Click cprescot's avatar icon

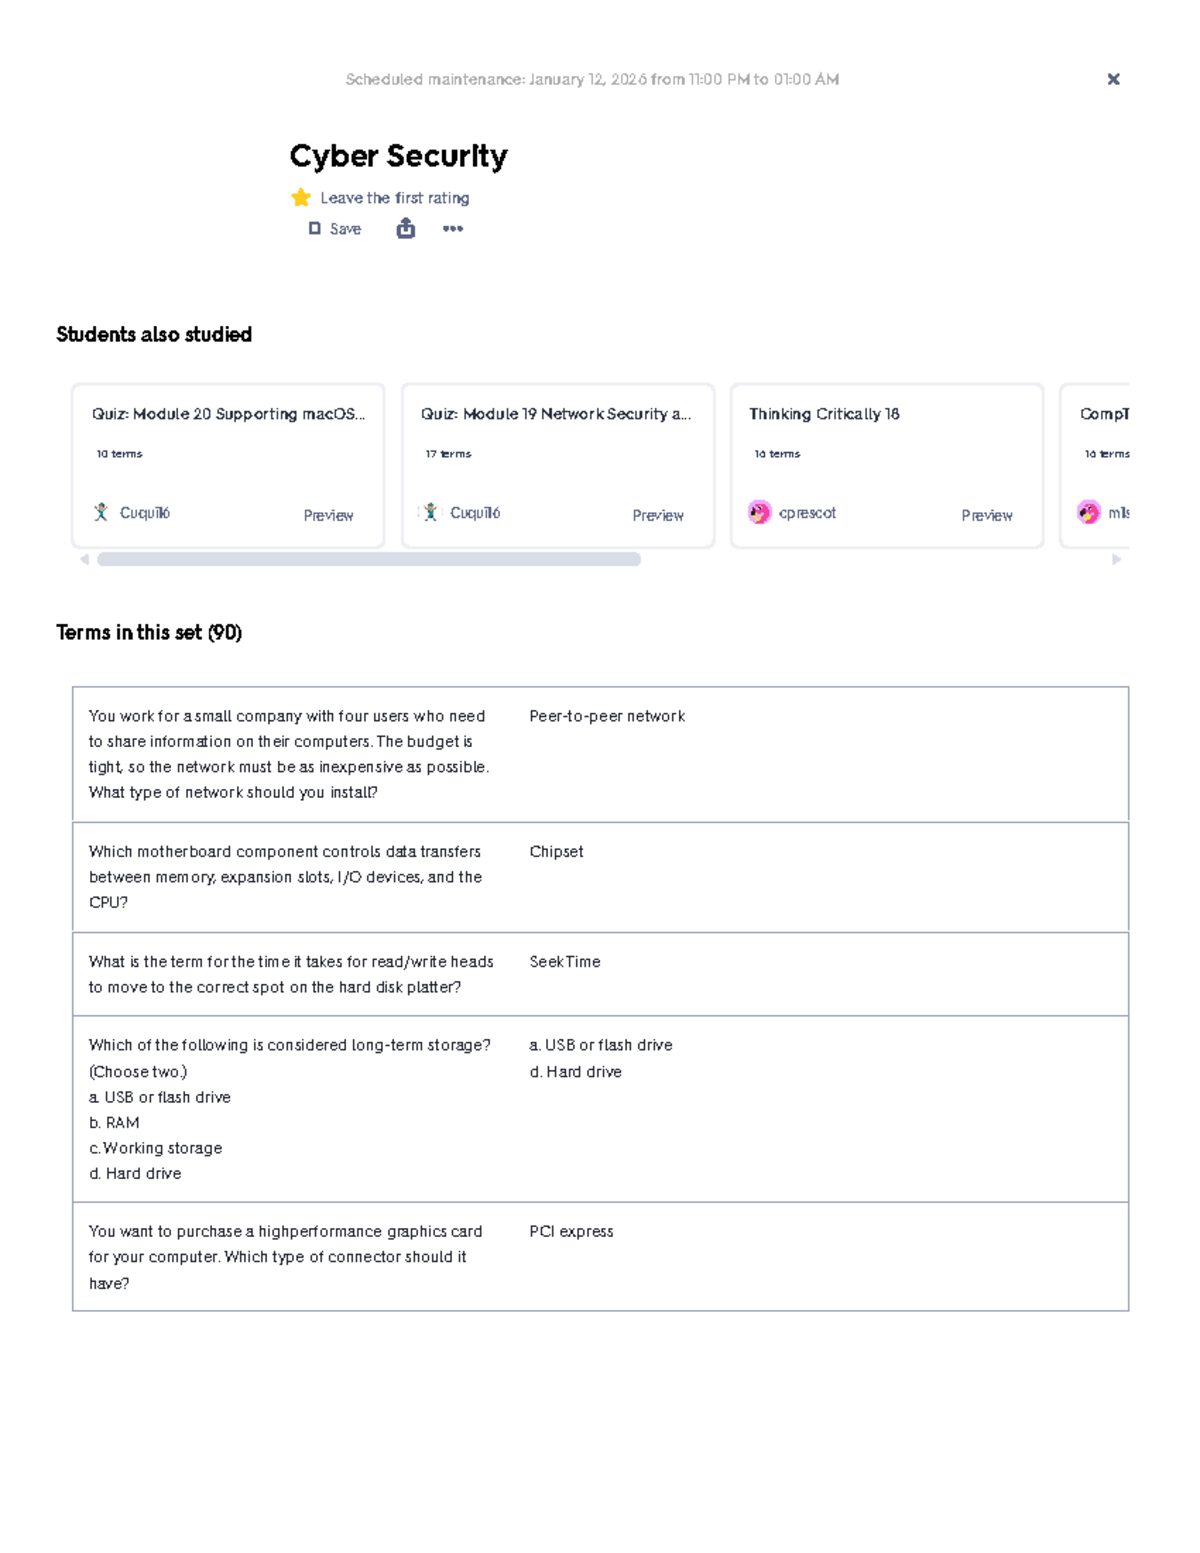click(759, 512)
